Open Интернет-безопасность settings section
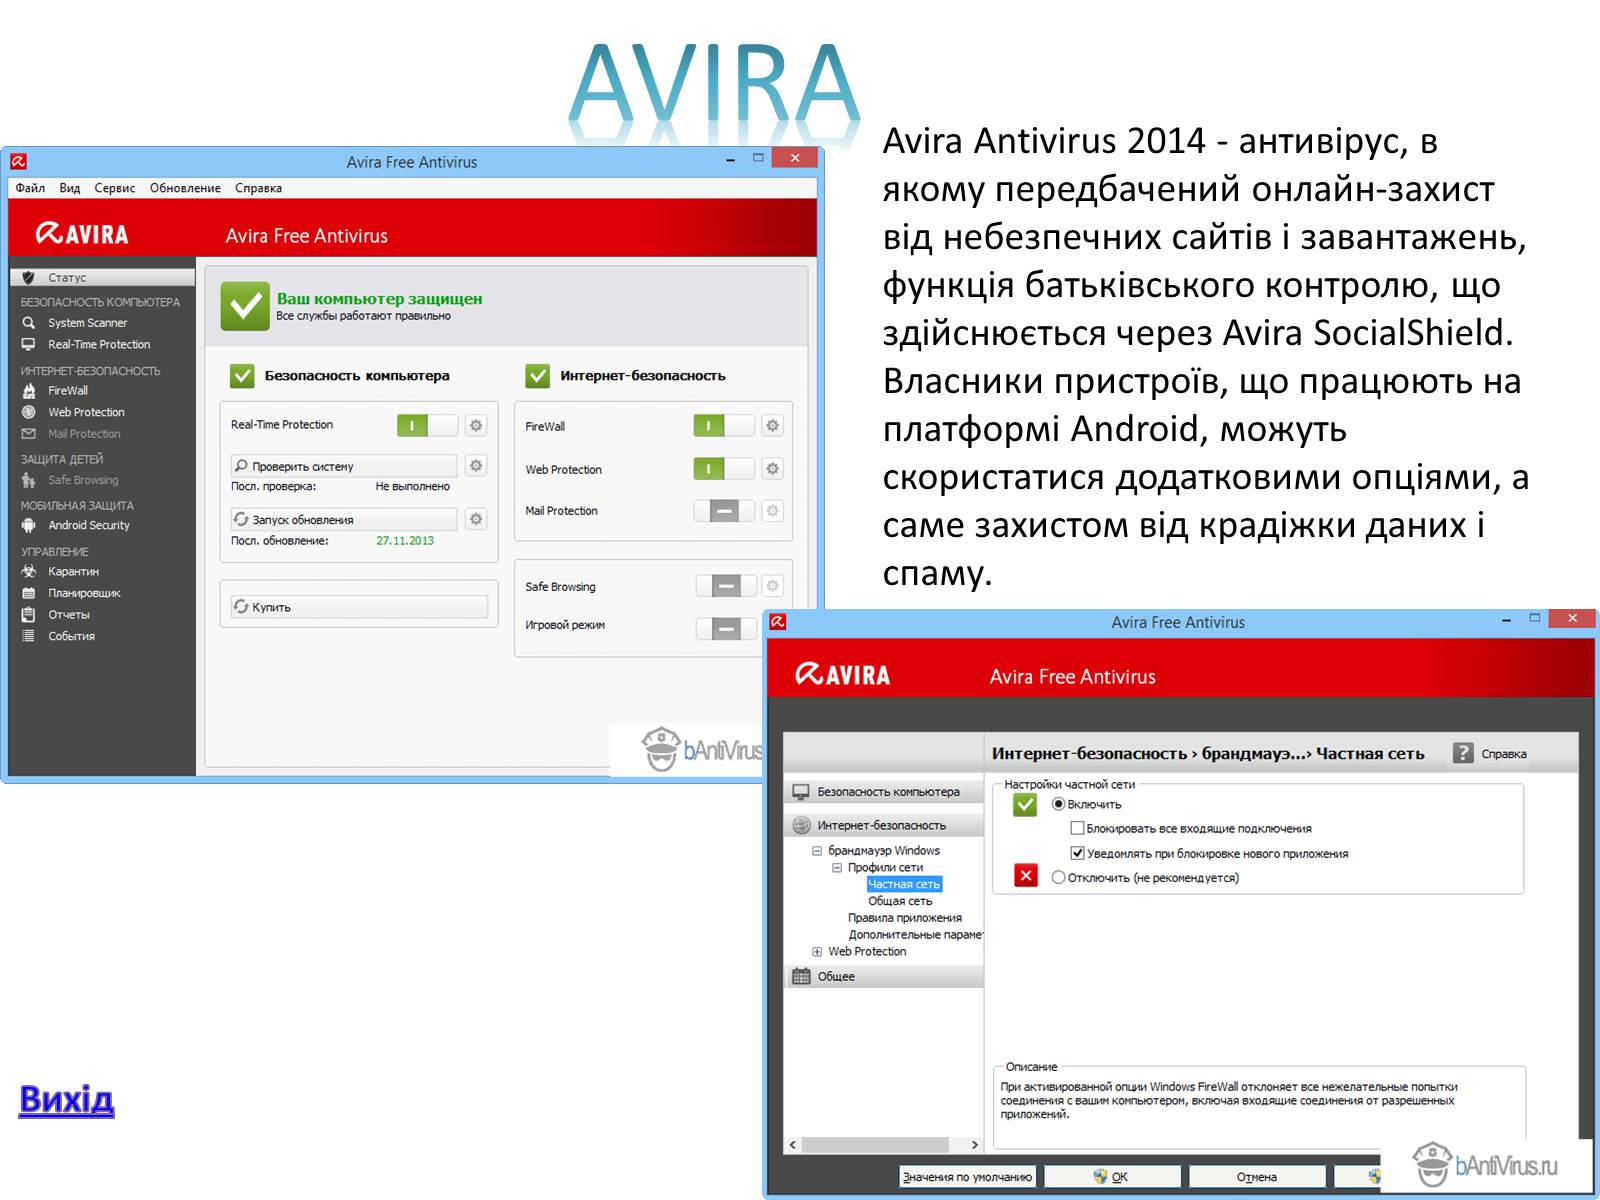1600x1200 pixels. (885, 826)
